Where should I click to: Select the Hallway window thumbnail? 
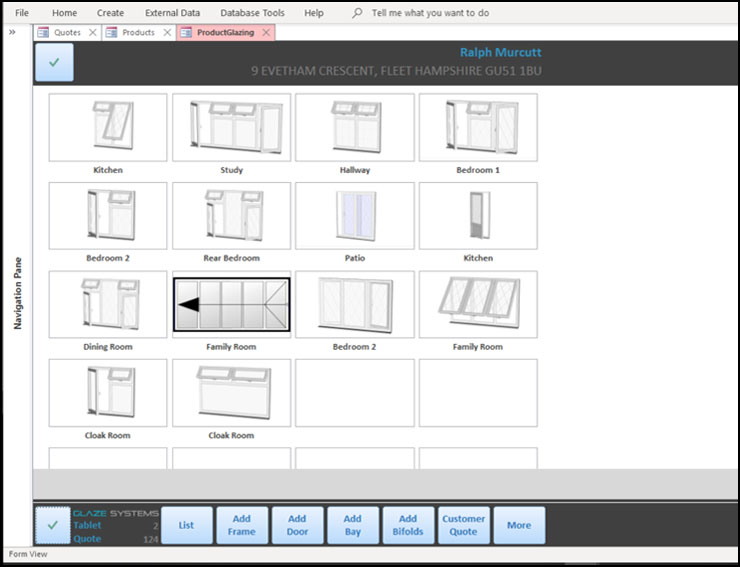coord(355,127)
